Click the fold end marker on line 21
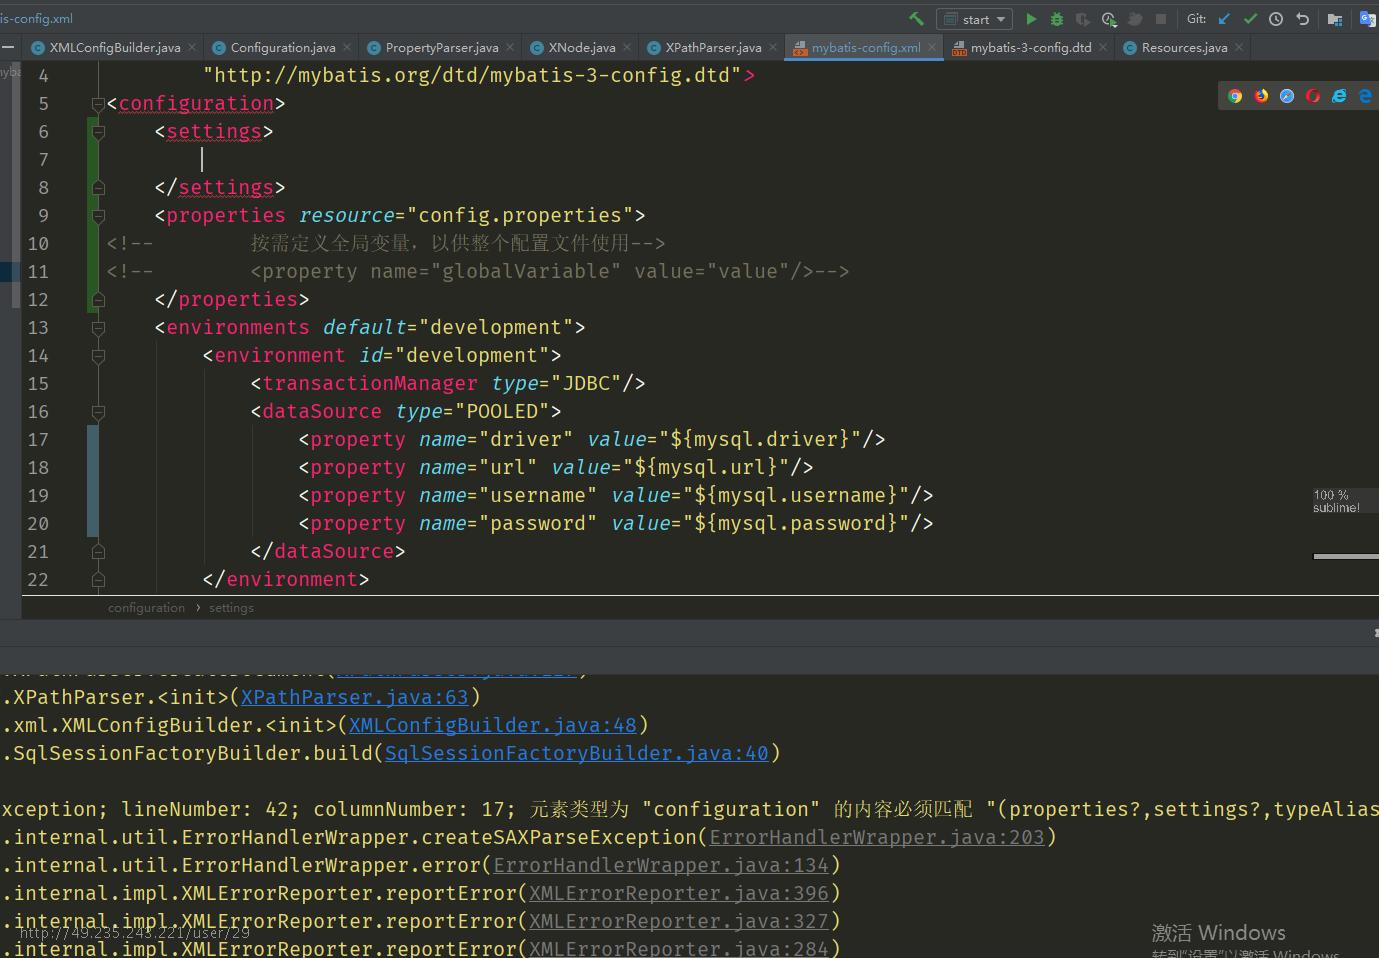This screenshot has height=958, width=1379. pyautogui.click(x=98, y=552)
